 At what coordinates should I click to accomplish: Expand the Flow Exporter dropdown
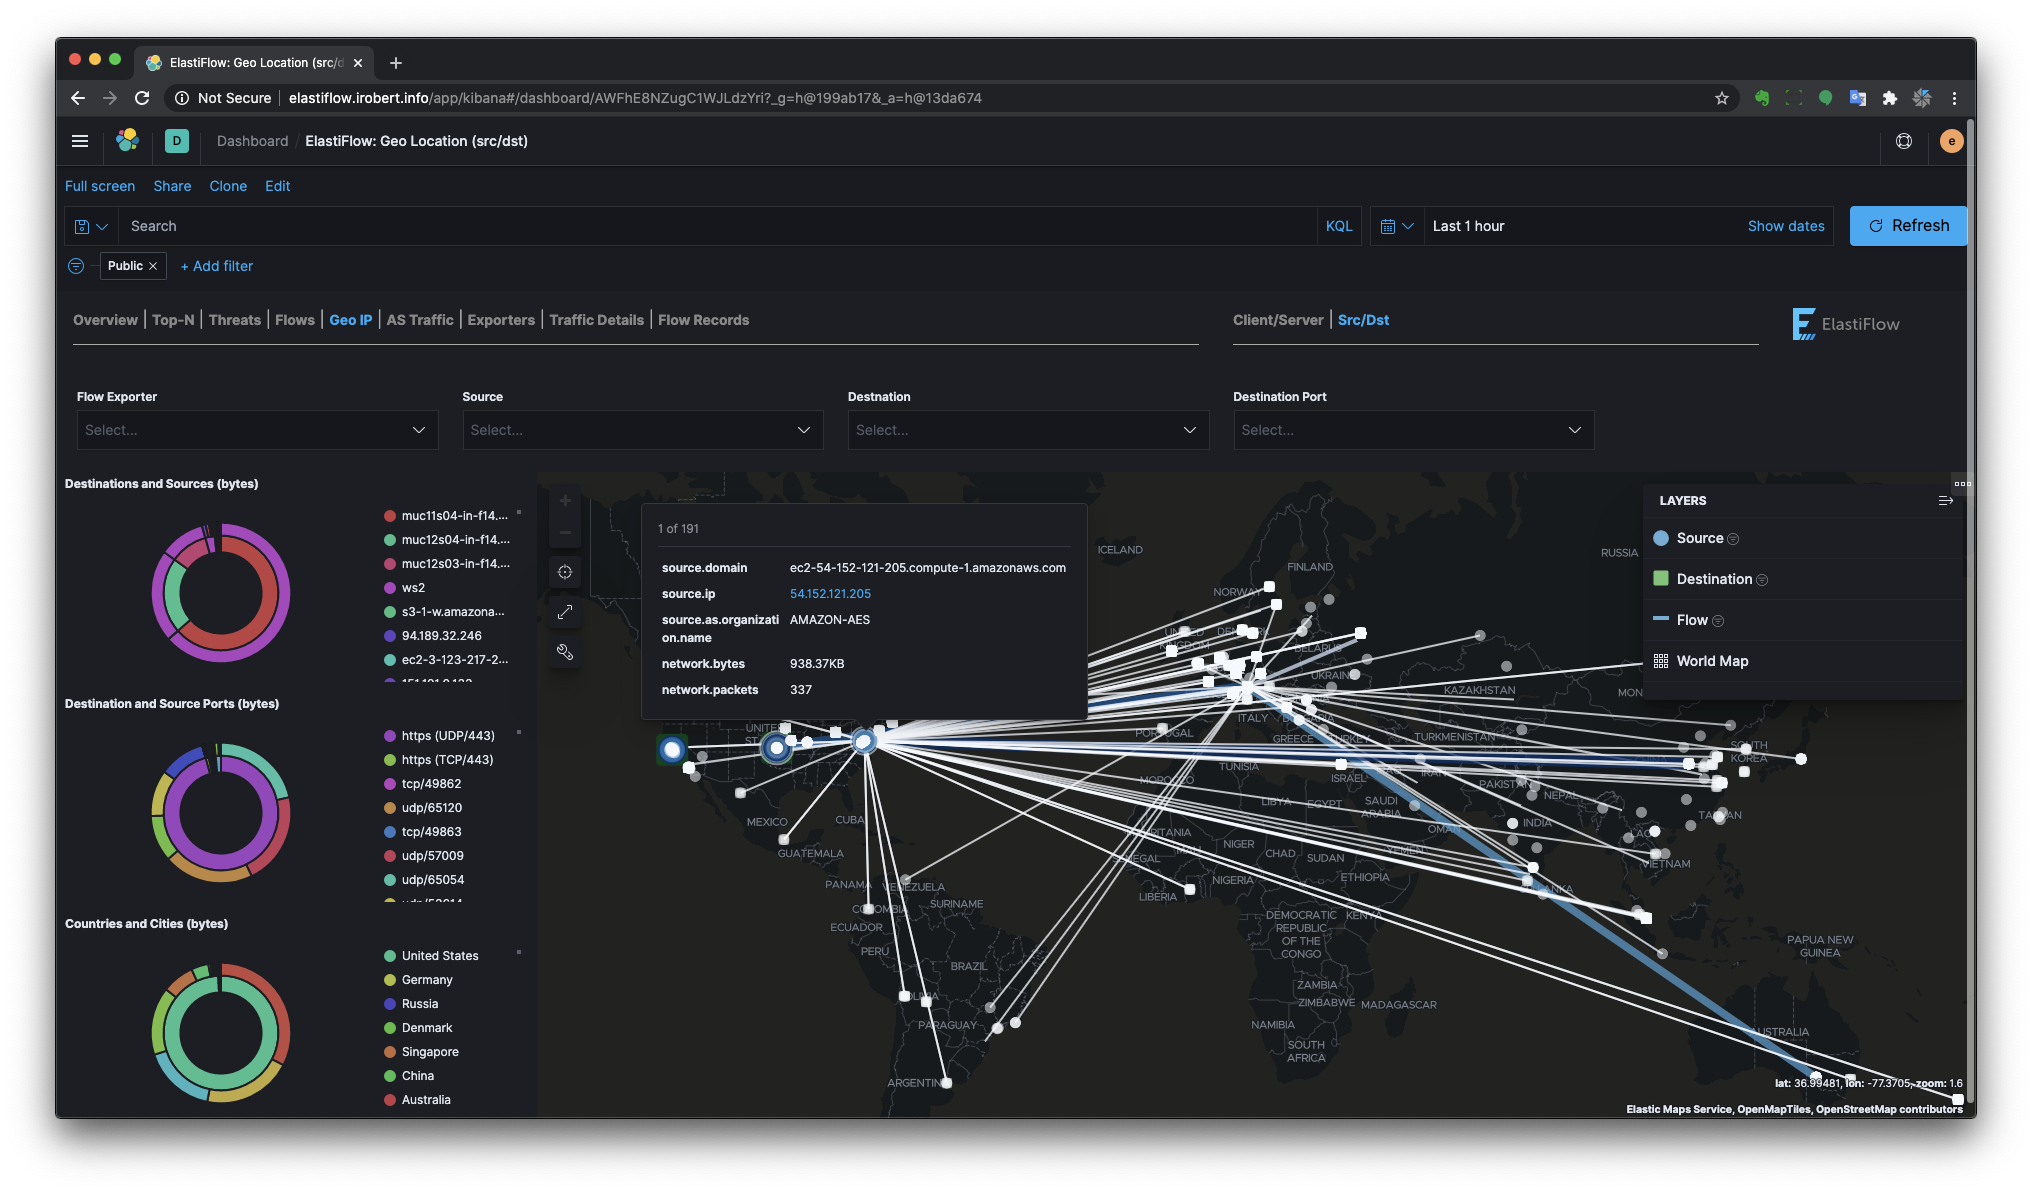click(x=255, y=430)
